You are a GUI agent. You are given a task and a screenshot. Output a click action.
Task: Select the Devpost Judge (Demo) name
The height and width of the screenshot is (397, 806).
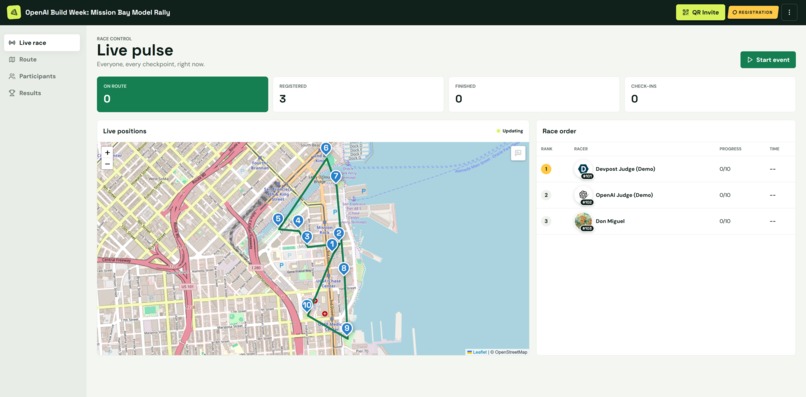coord(625,169)
